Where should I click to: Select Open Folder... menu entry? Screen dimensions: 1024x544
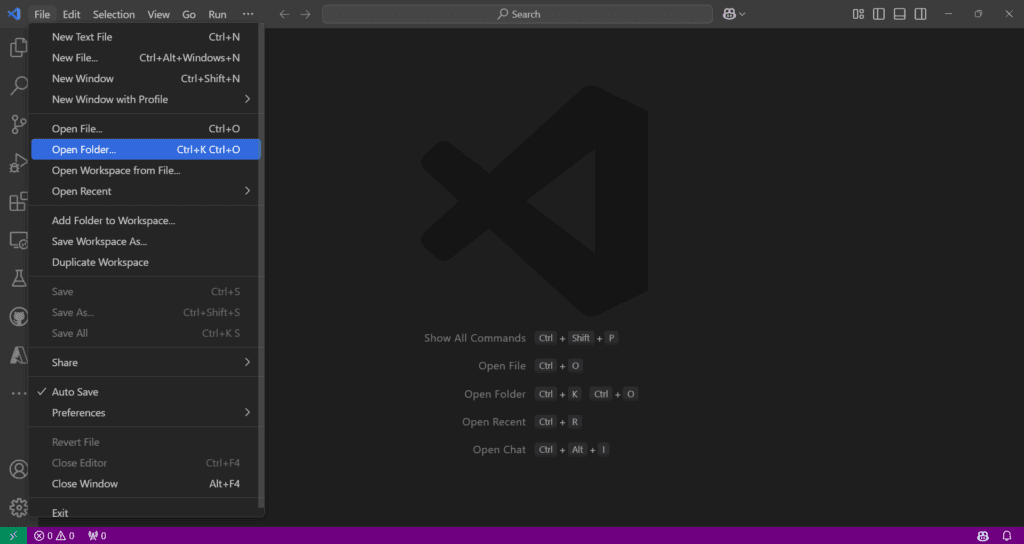[146, 150]
